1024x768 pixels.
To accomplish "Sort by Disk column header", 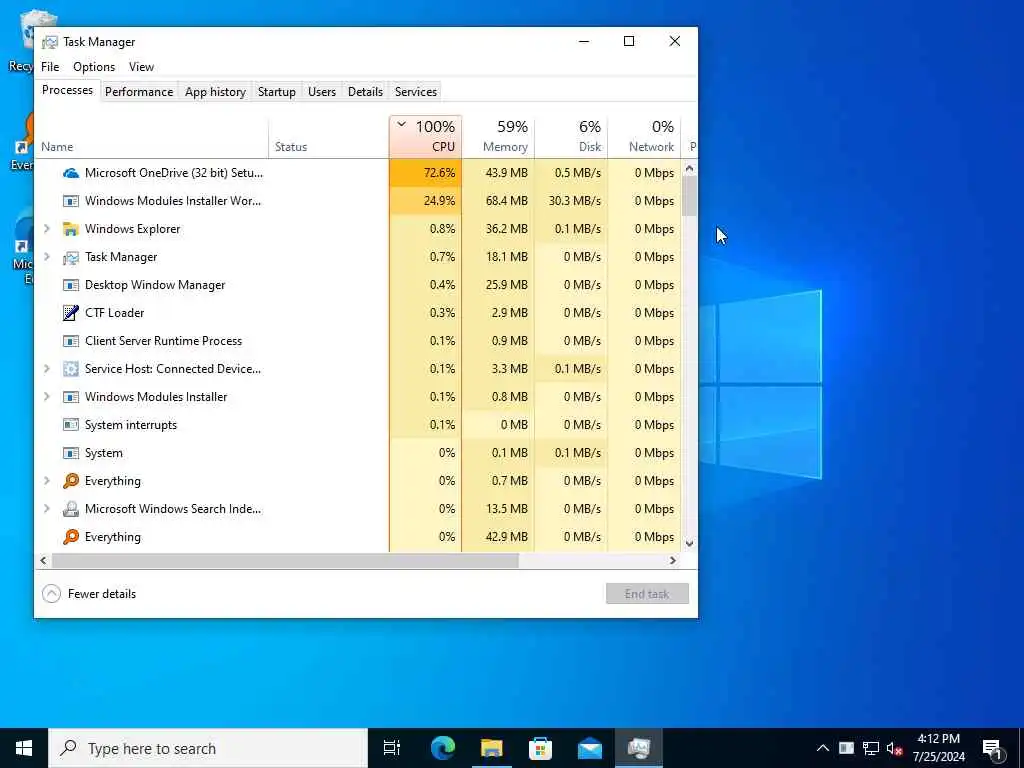I will (x=571, y=137).
